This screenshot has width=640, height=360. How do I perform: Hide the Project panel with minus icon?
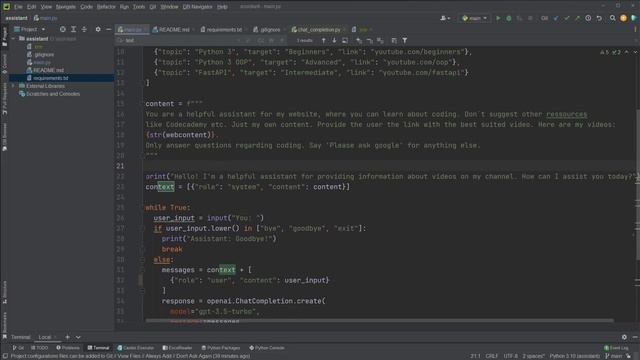pos(109,29)
